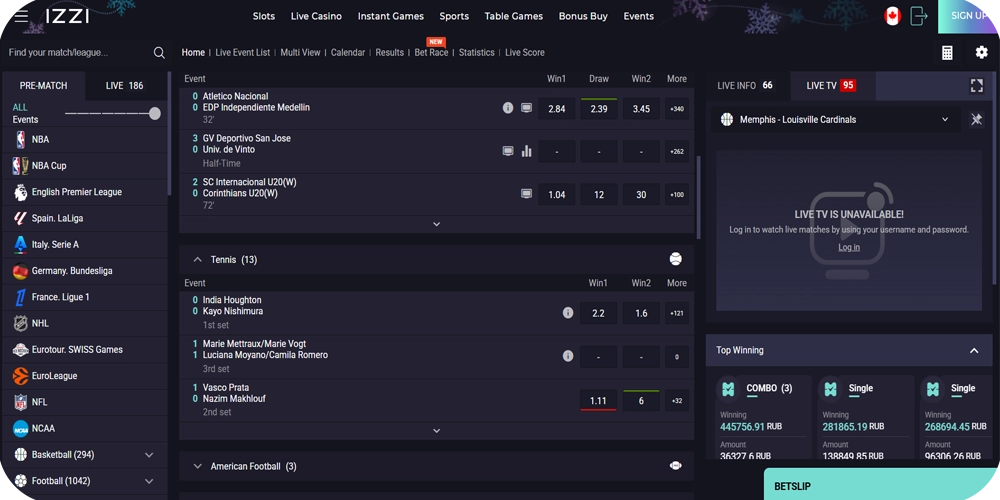Select Win2 odds 1.6 for Kayo Nishimura

tap(641, 313)
